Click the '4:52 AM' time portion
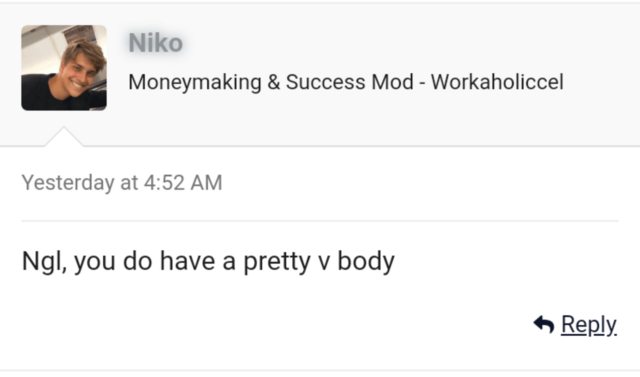Viewport: 640px width, 377px height. (x=183, y=182)
